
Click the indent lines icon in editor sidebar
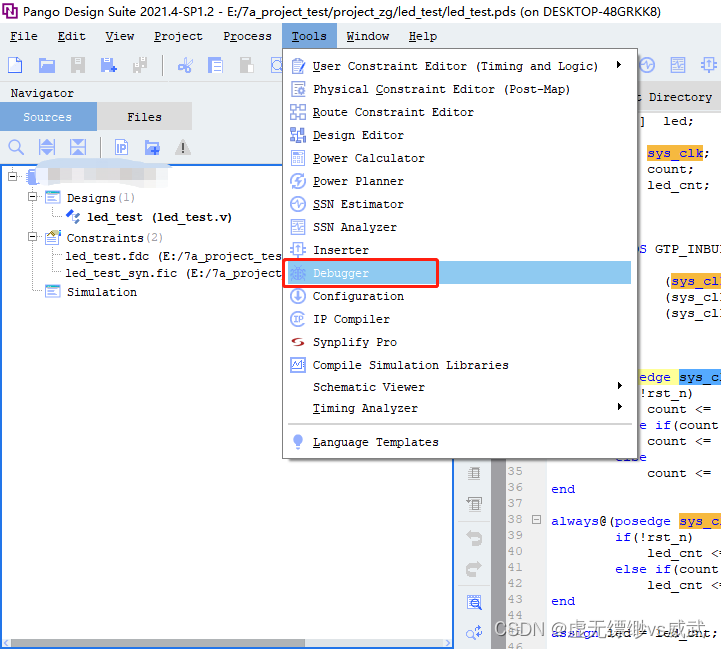[474, 473]
